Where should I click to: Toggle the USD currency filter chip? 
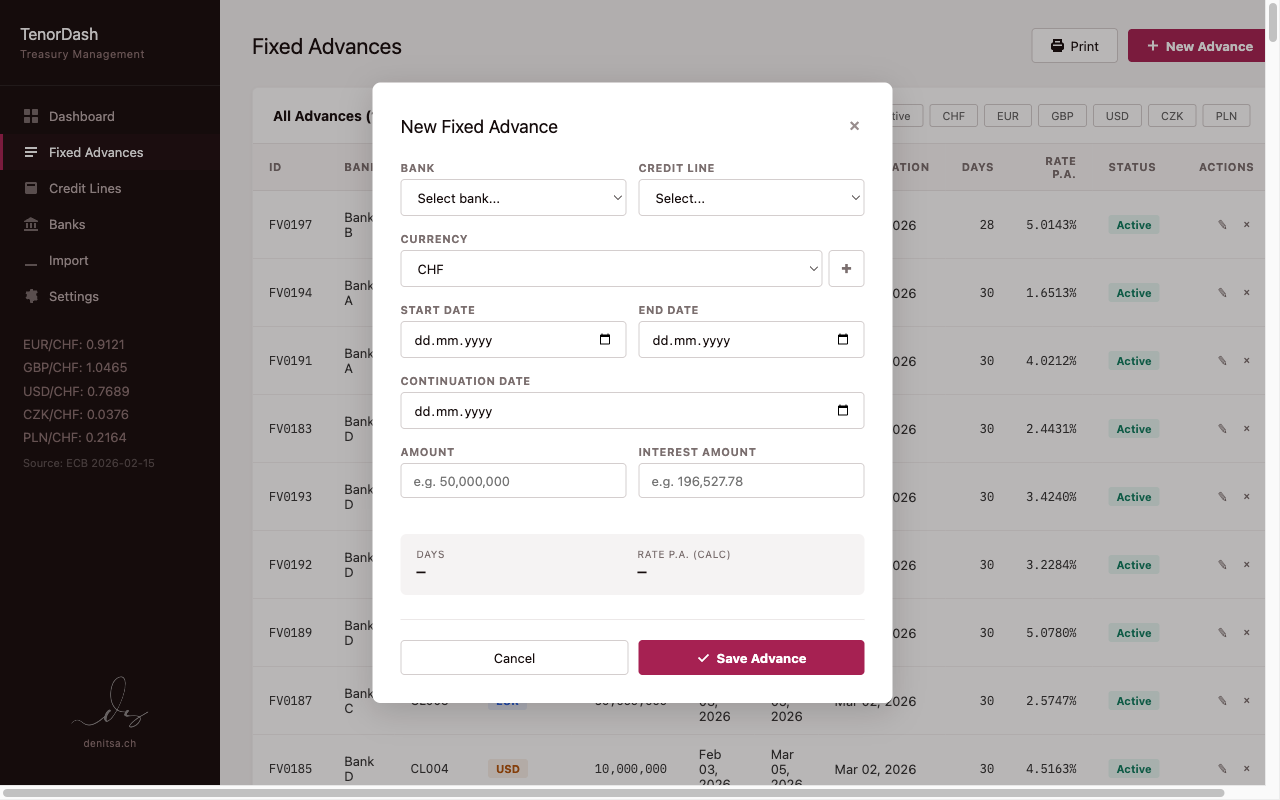click(1117, 115)
